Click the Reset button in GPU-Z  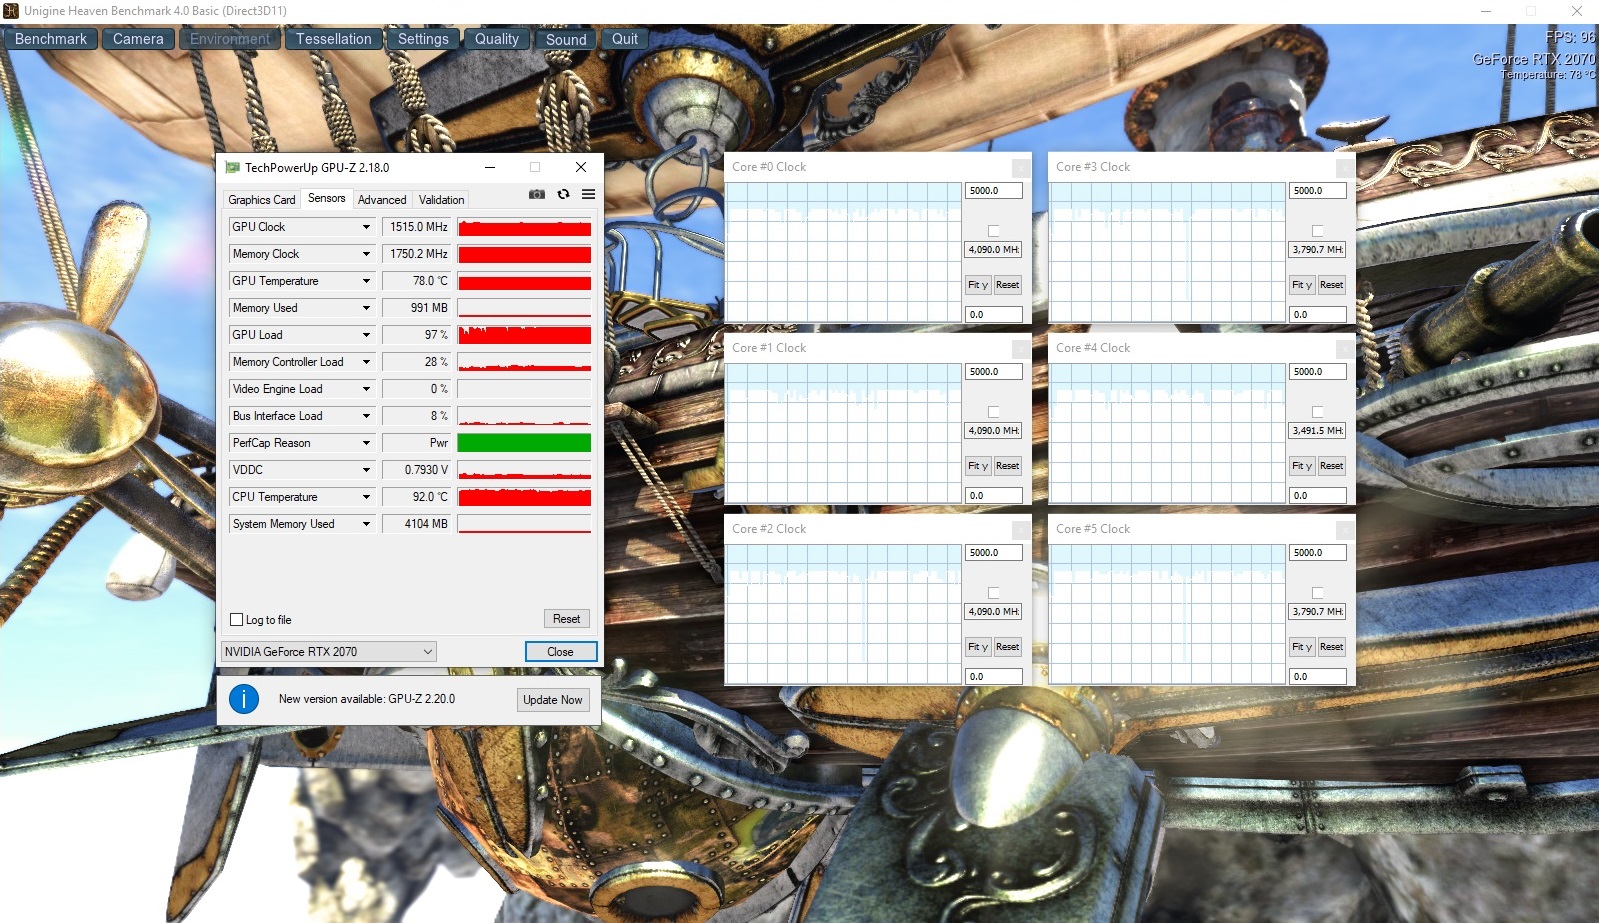tap(567, 619)
